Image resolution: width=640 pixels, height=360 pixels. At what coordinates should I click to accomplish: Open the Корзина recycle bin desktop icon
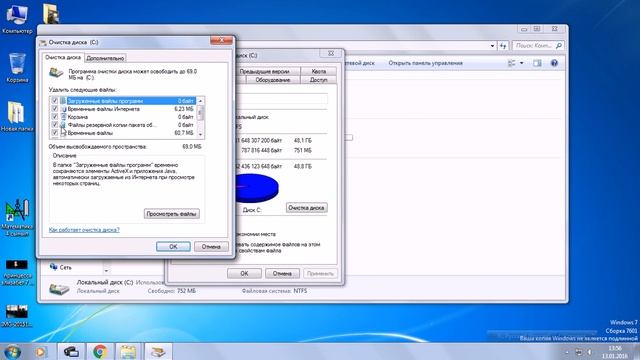[17, 67]
